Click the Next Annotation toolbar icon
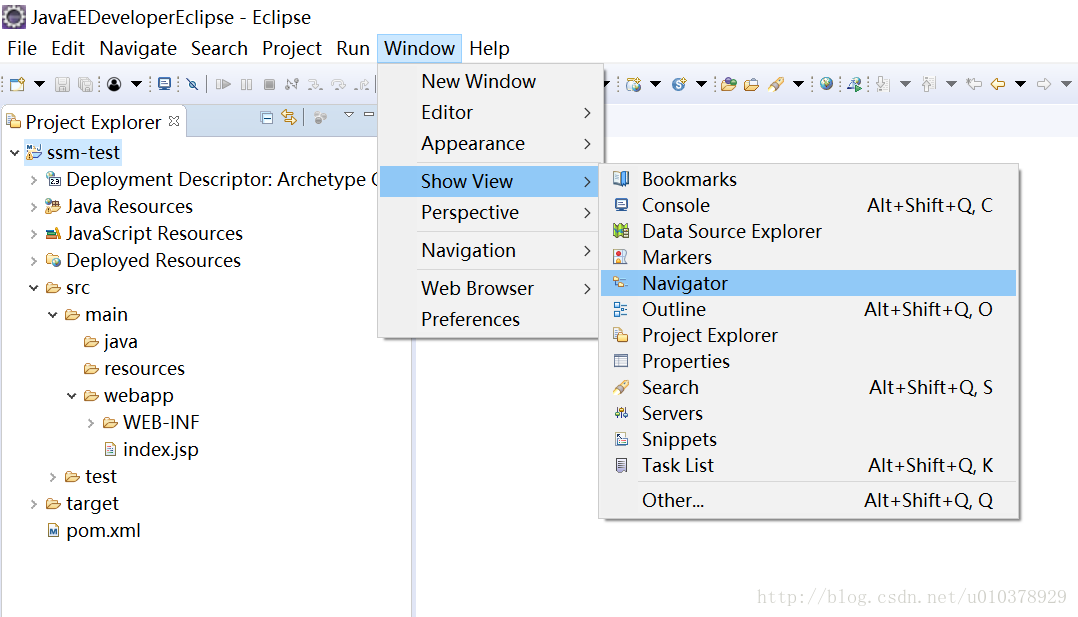The image size is (1078, 617). pos(883,85)
